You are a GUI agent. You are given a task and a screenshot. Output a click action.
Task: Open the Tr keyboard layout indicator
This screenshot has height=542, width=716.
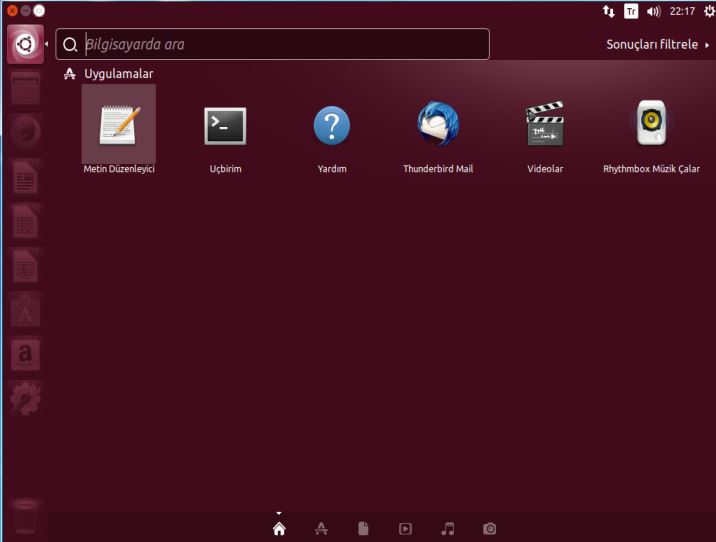[x=631, y=11]
